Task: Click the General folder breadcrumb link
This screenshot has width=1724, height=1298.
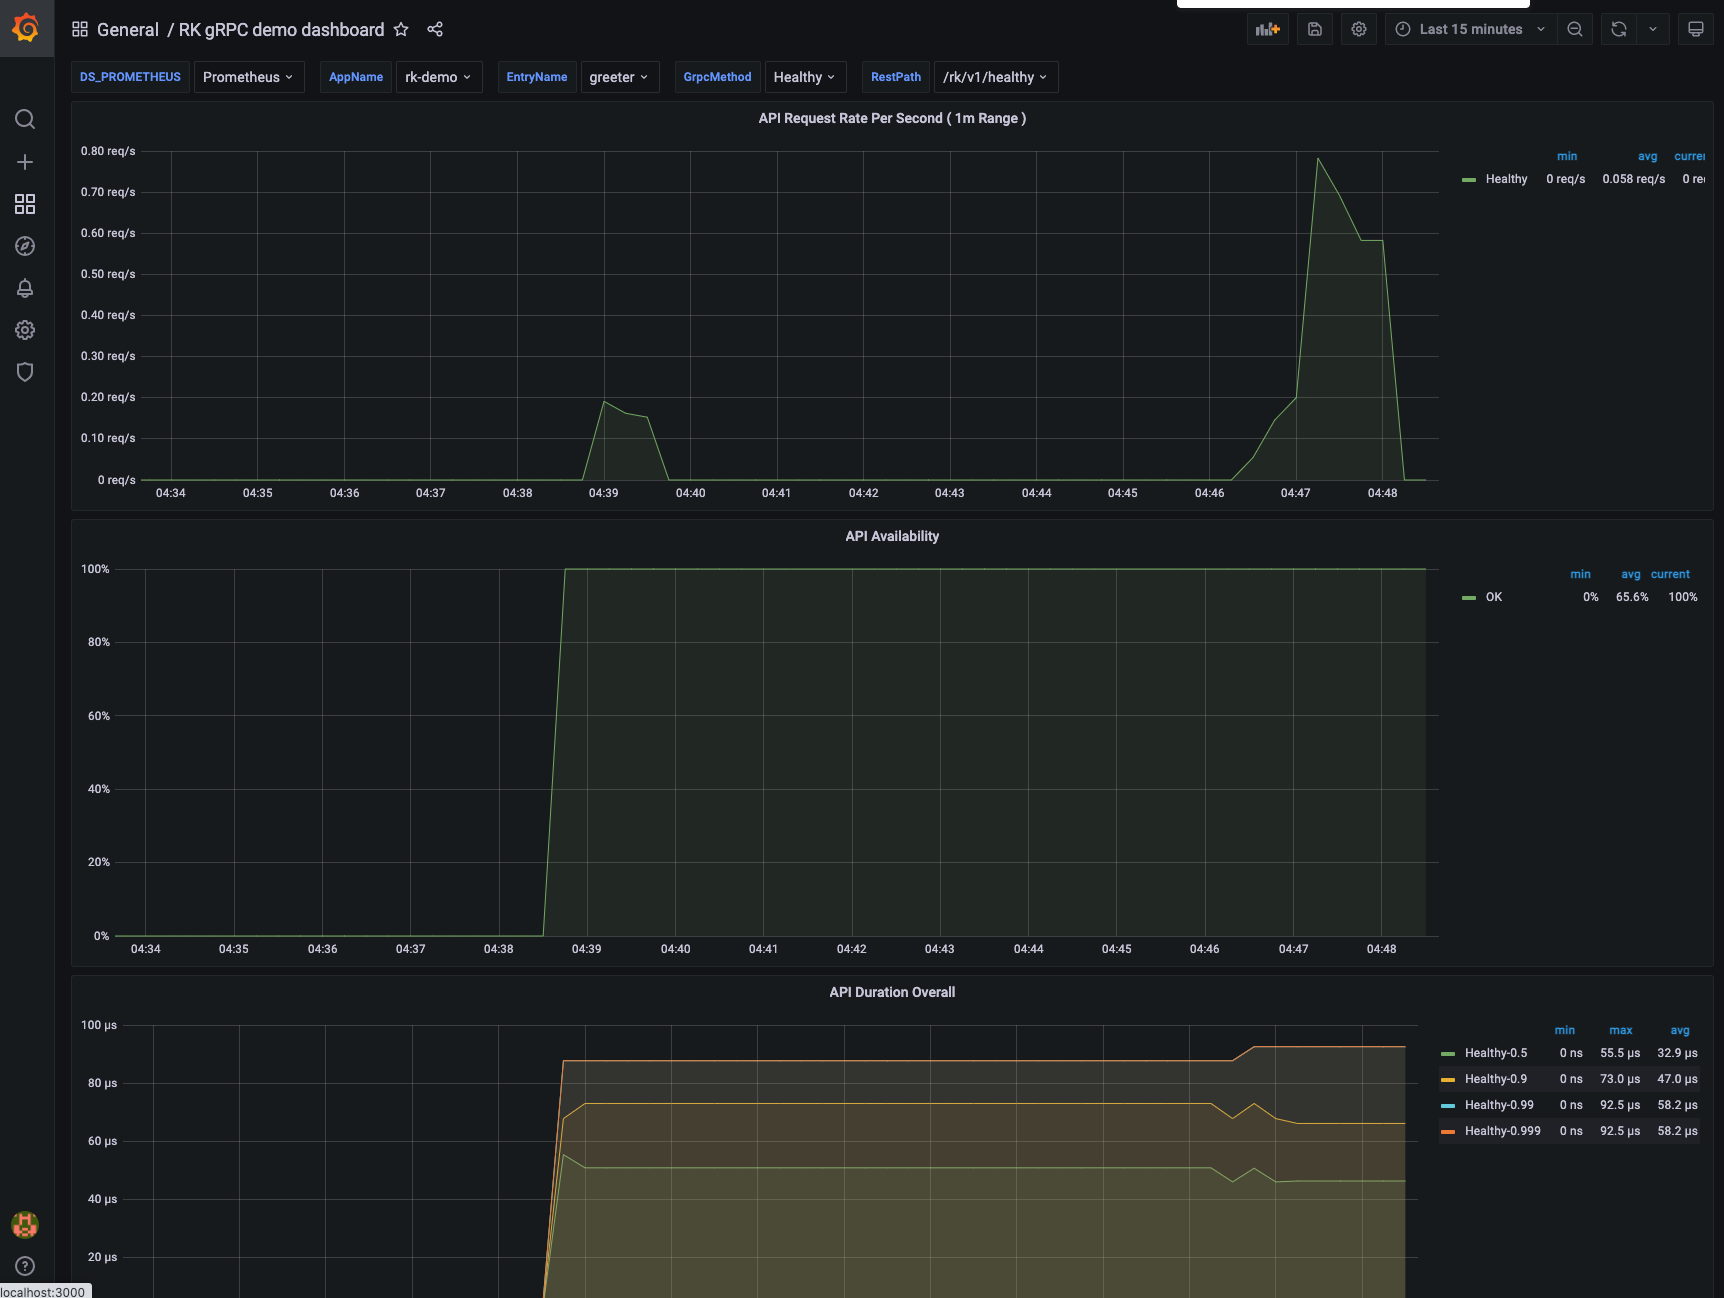Action: [x=127, y=30]
